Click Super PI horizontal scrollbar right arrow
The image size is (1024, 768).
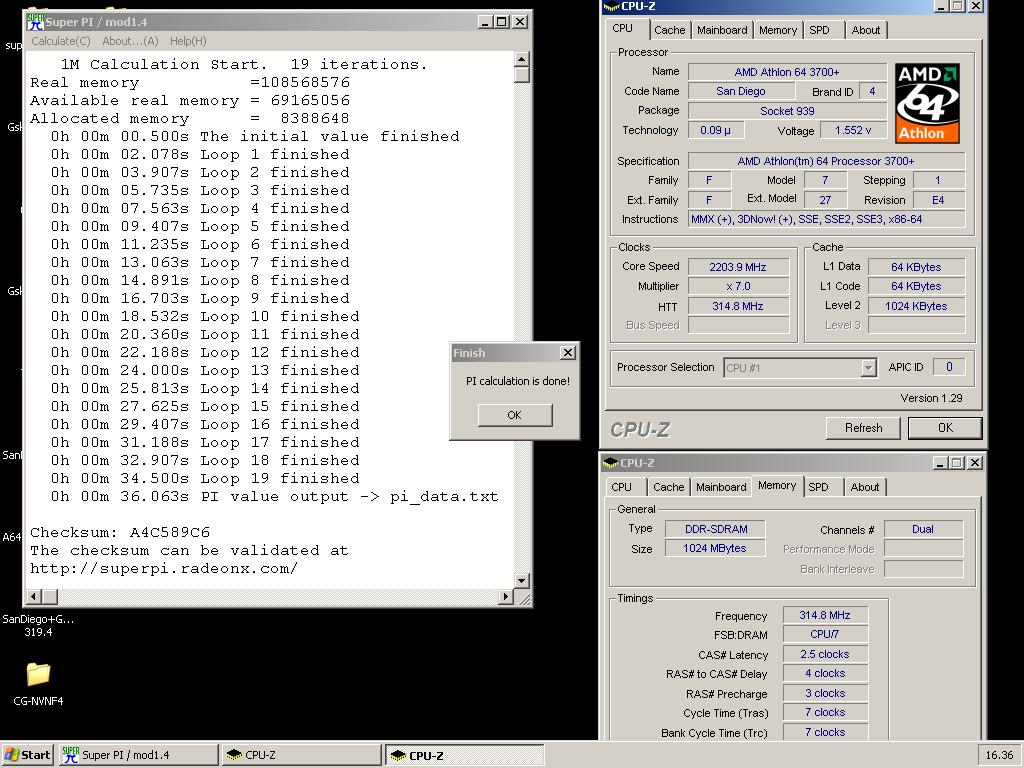pyautogui.click(x=505, y=596)
